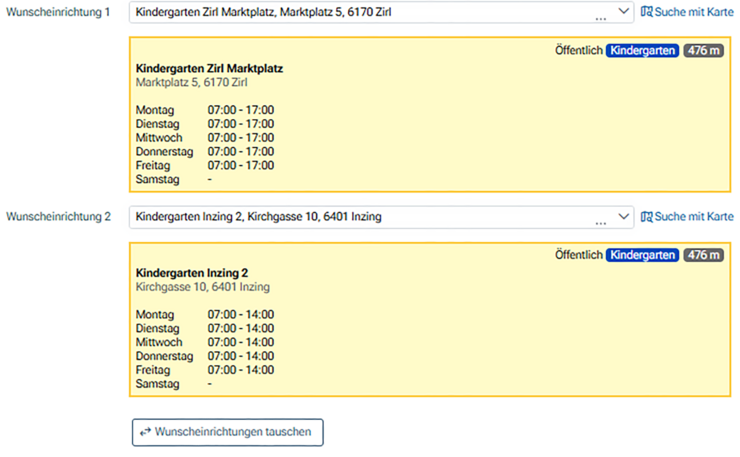Click the ellipsis in the Kindergarten Zirl Marktplatz field
The width and height of the screenshot is (740, 457).
coord(600,17)
